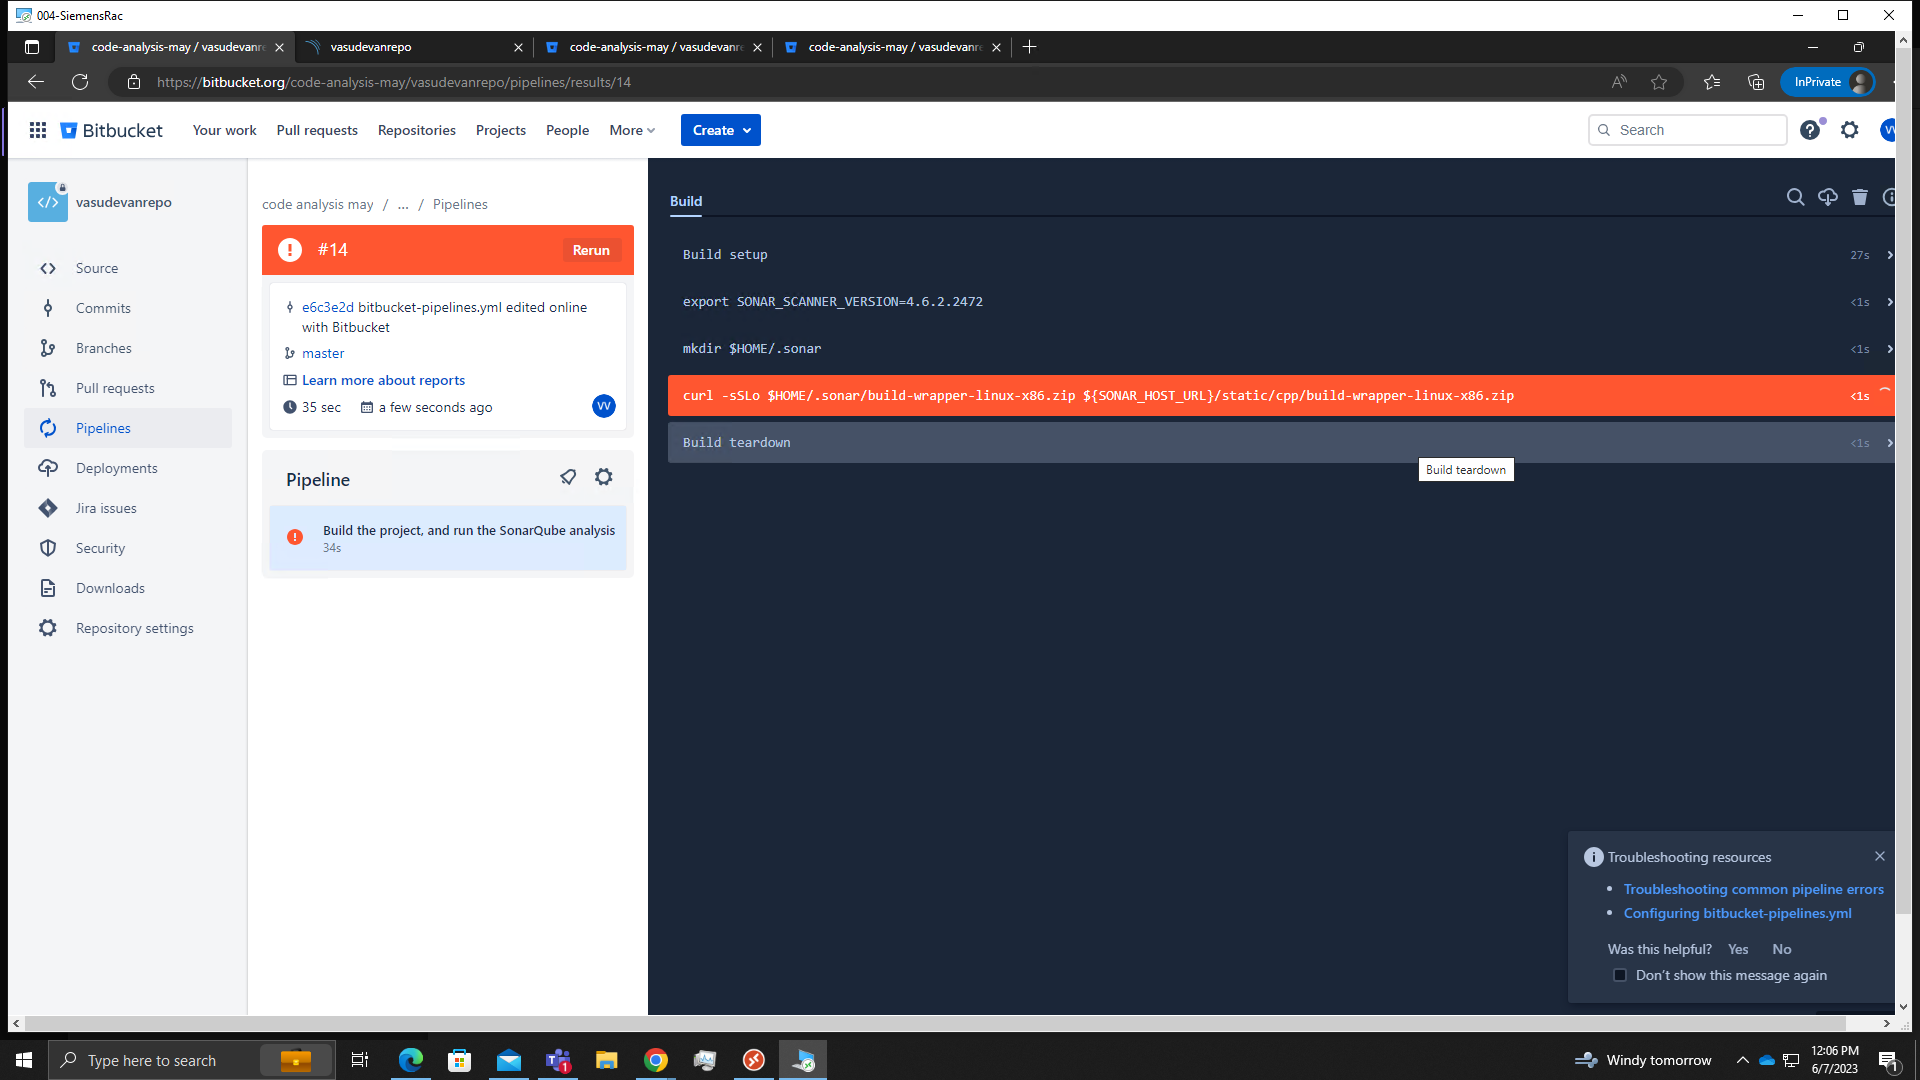Search within the build log

[x=1796, y=197]
